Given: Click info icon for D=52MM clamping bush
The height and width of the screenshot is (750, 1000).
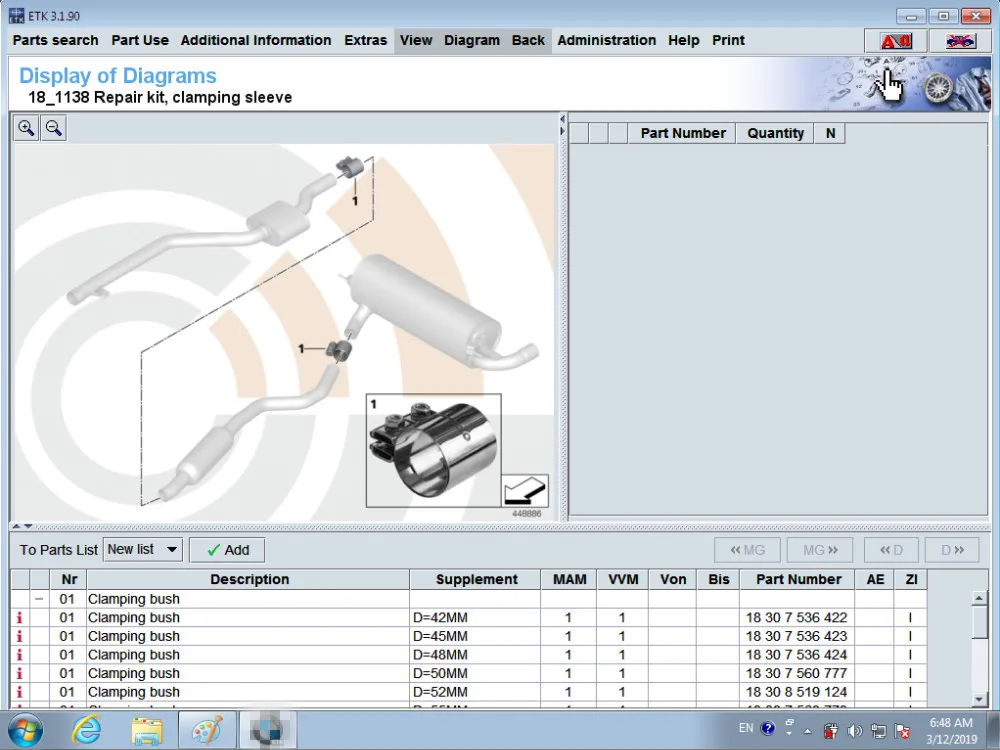Looking at the screenshot, I should pyautogui.click(x=19, y=691).
